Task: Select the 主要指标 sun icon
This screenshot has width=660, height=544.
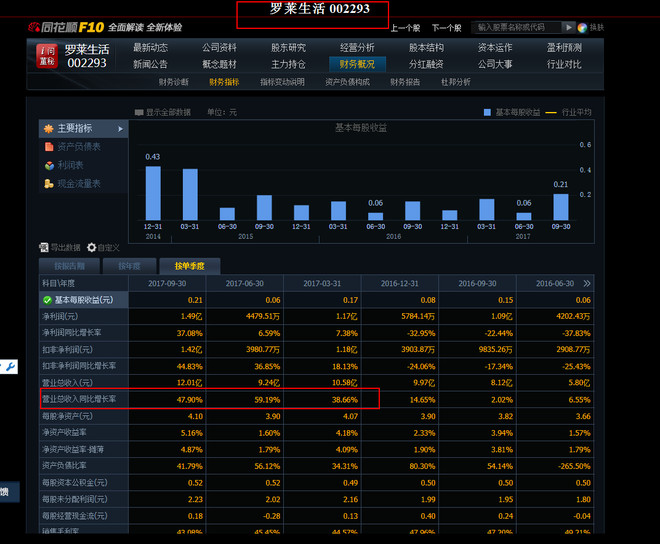Action: pyautogui.click(x=49, y=128)
